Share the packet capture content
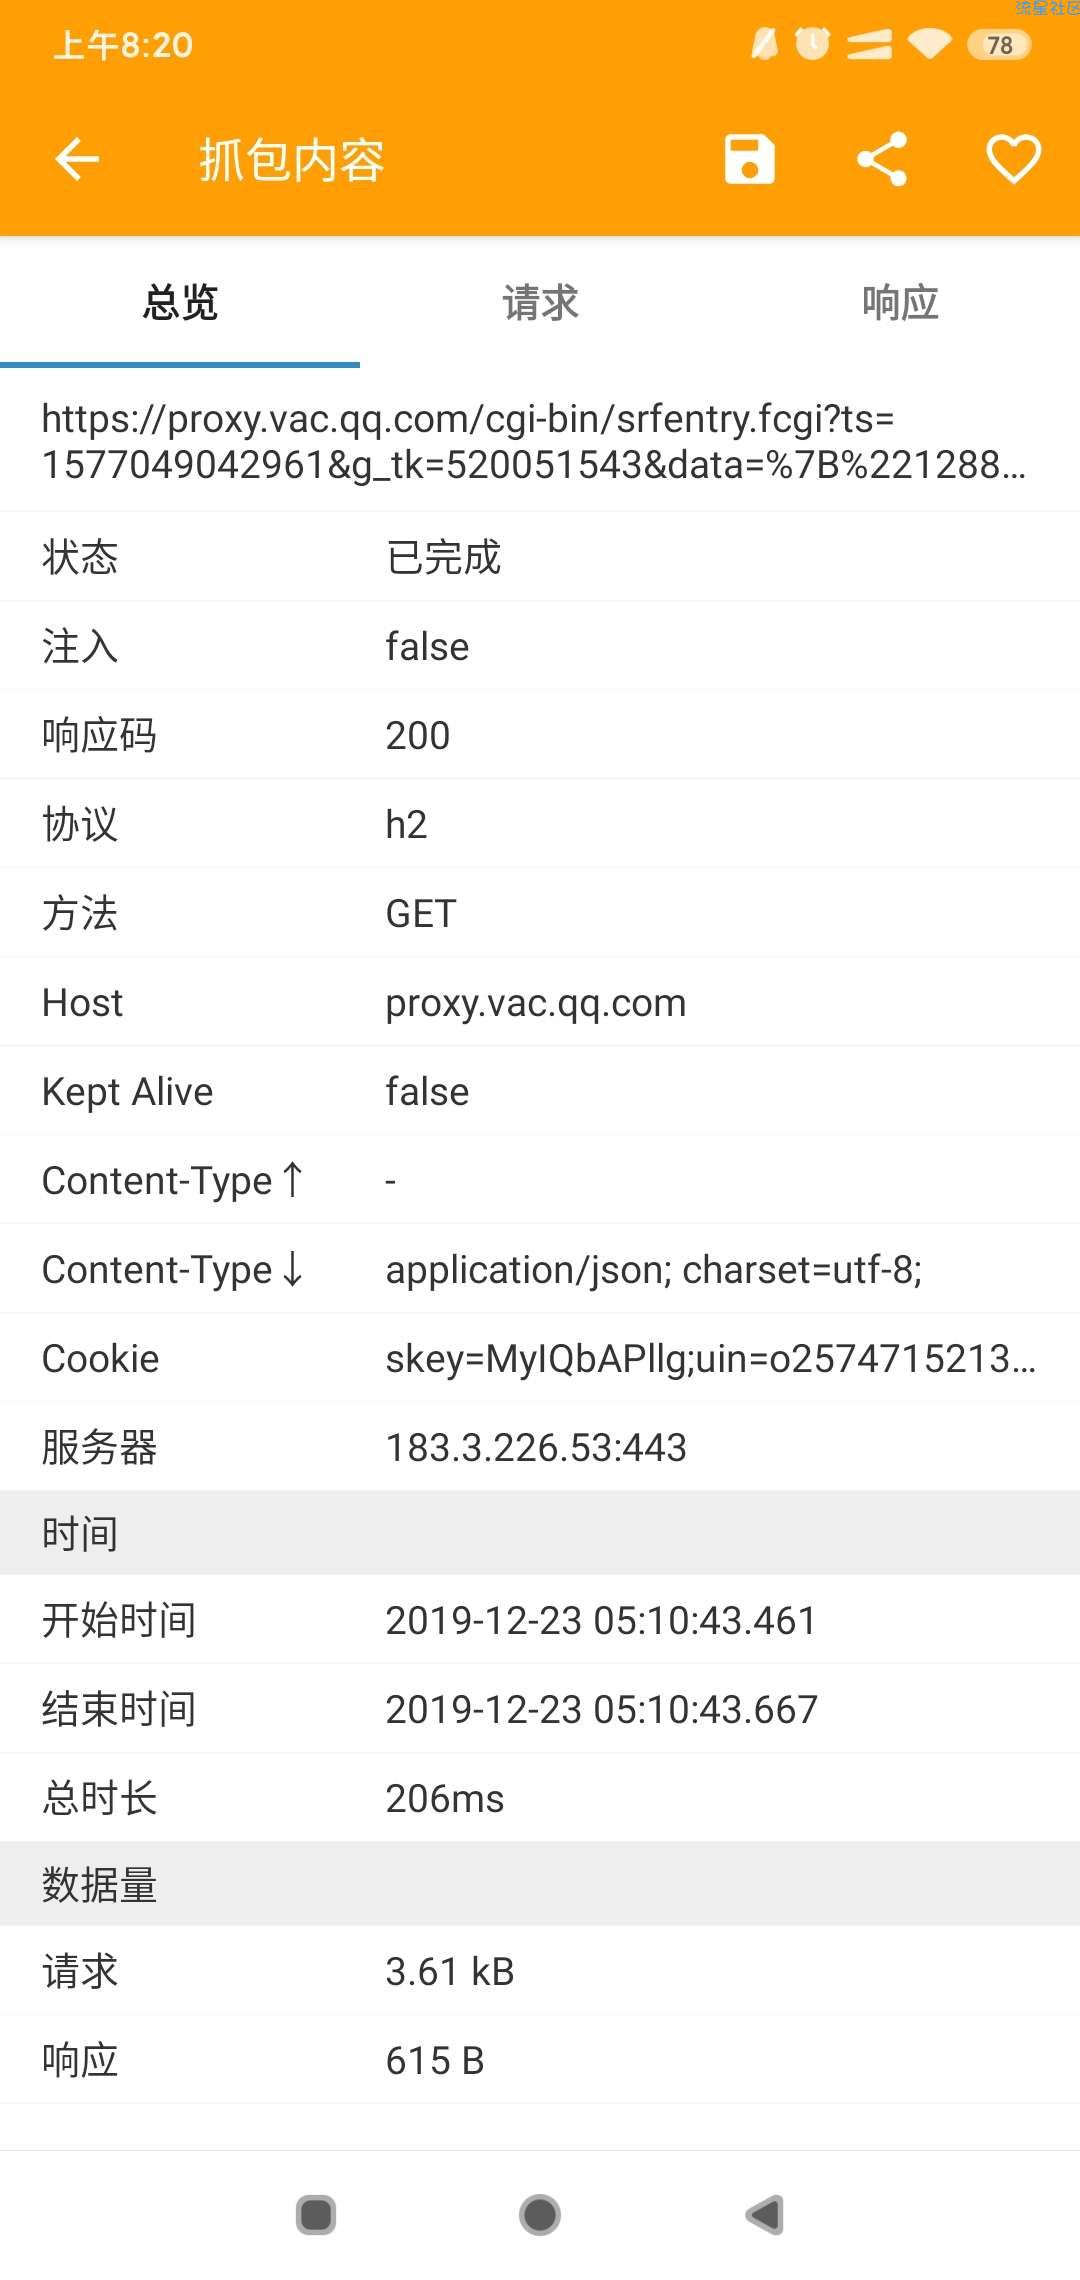Viewport: 1080px width, 2280px height. [882, 159]
